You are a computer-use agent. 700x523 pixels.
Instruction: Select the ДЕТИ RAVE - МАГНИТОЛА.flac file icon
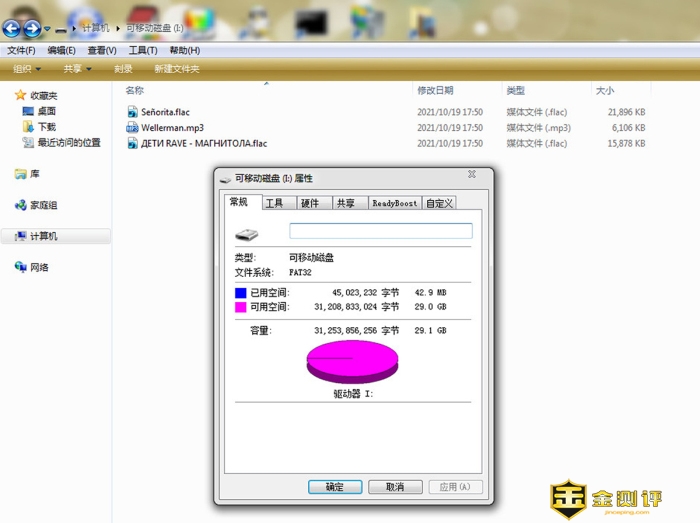click(x=133, y=144)
